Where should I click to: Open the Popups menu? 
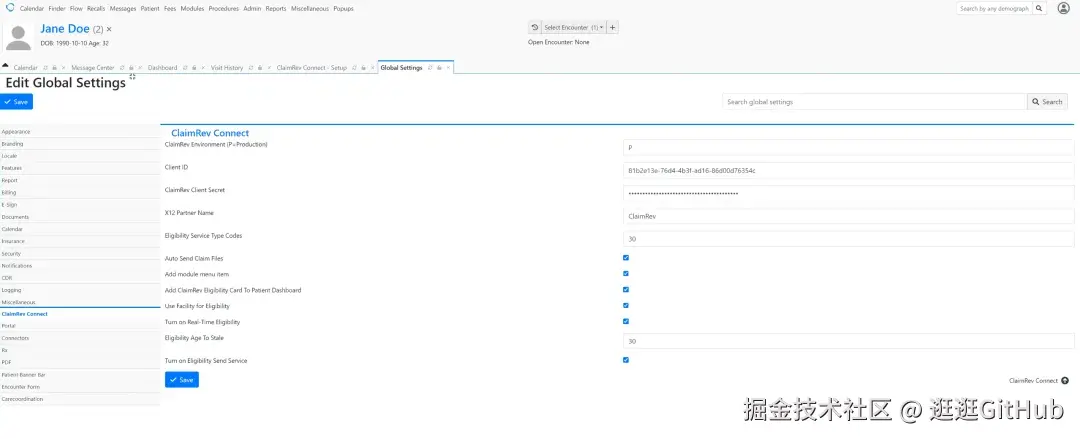[x=343, y=9]
